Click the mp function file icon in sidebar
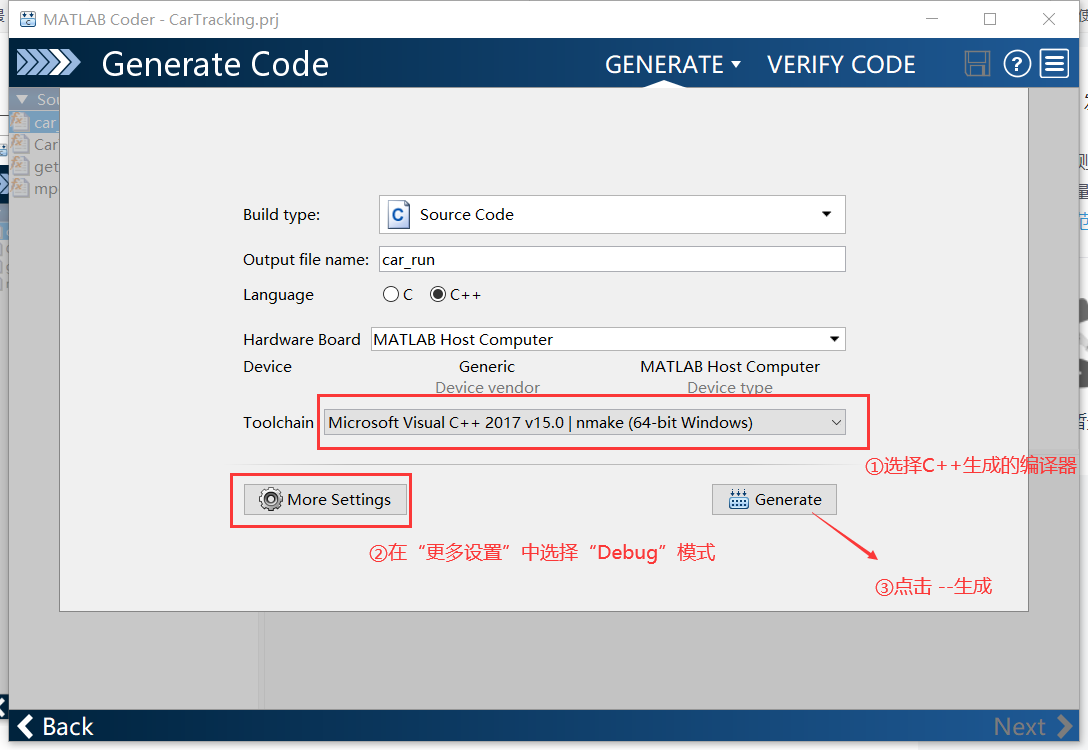 22,188
